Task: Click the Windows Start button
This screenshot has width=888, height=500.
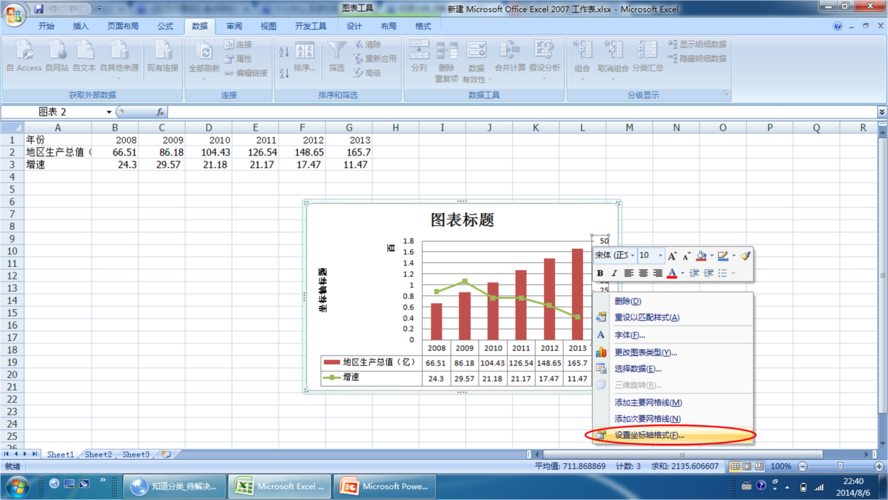Action: (x=17, y=486)
